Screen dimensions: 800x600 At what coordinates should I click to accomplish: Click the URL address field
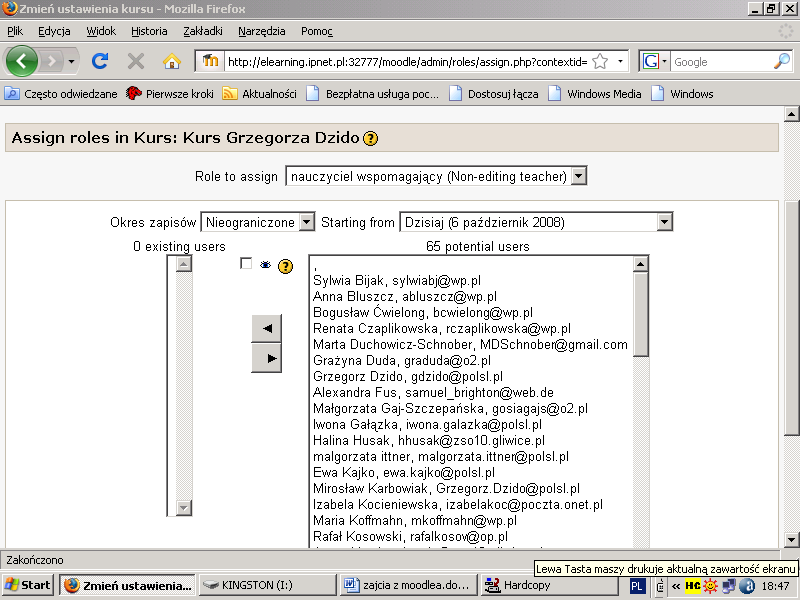point(407,62)
